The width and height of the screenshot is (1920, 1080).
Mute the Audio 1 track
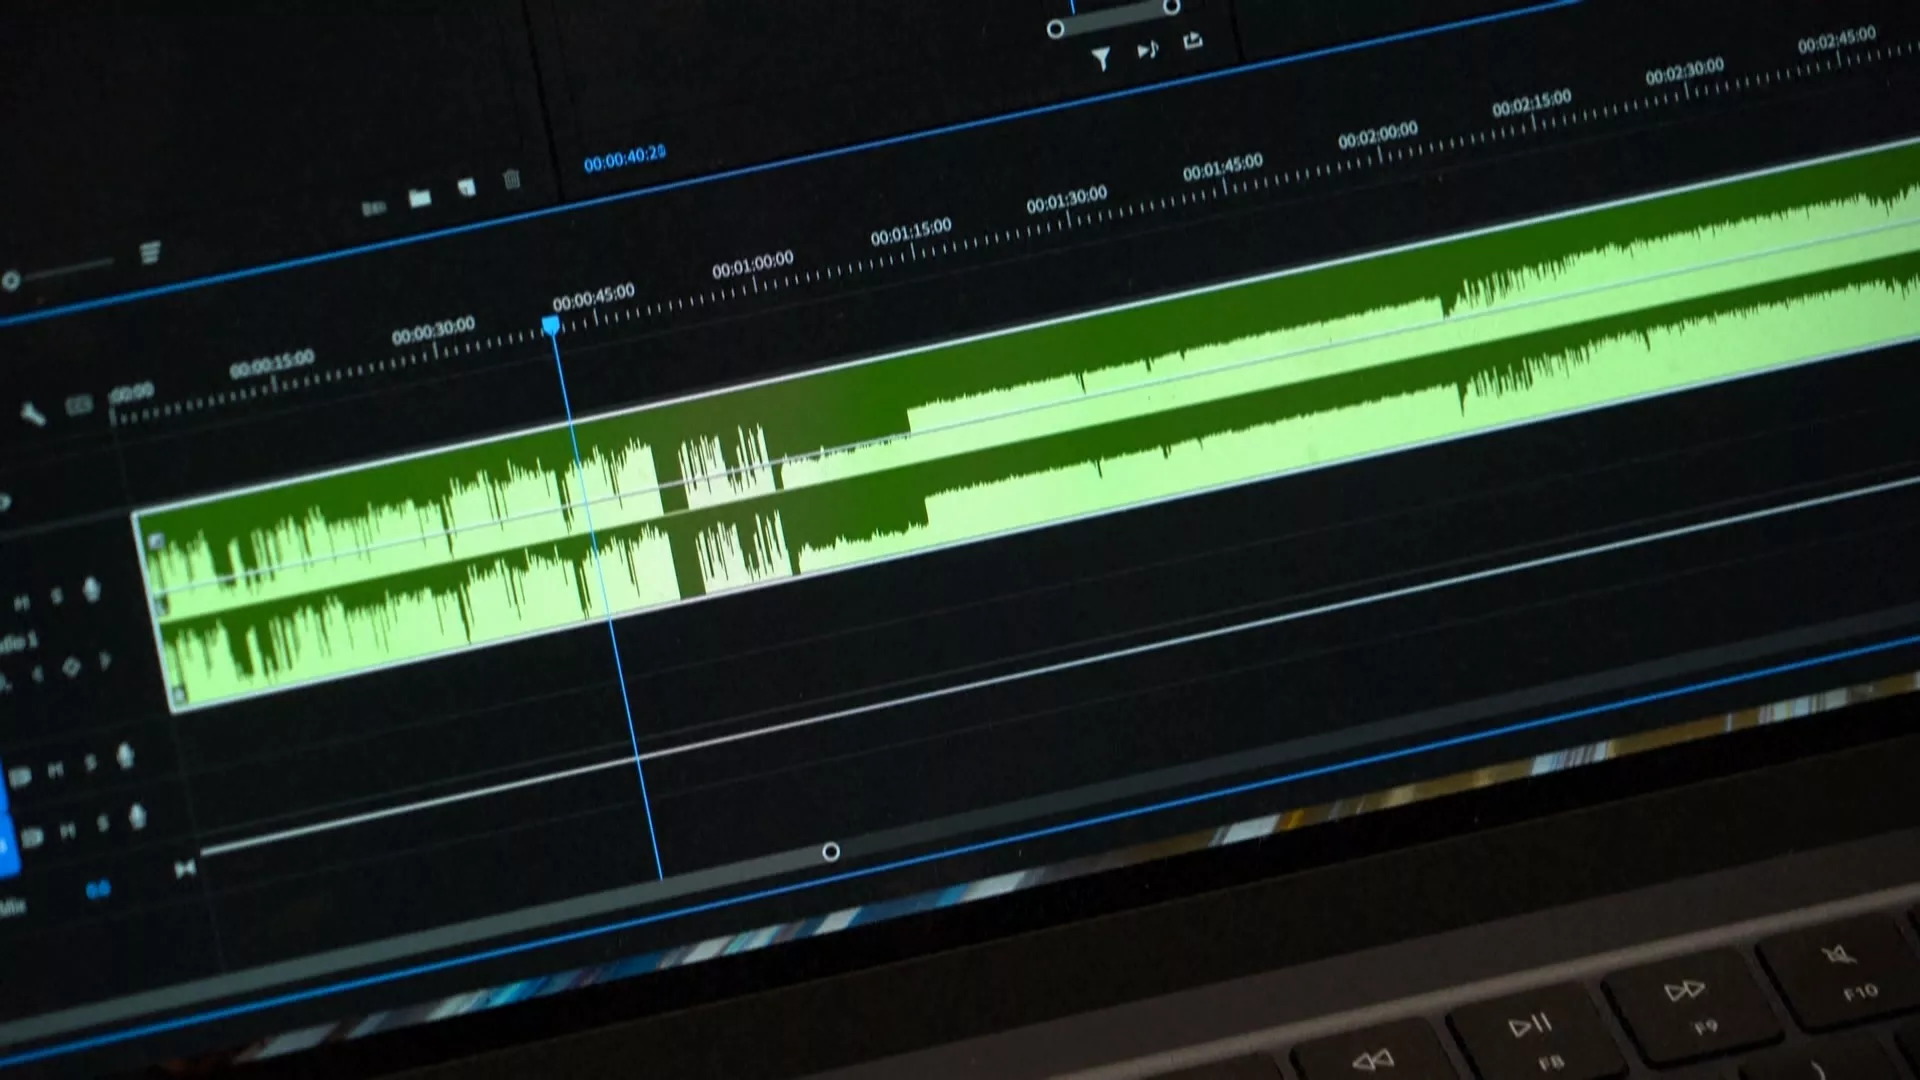click(22, 603)
